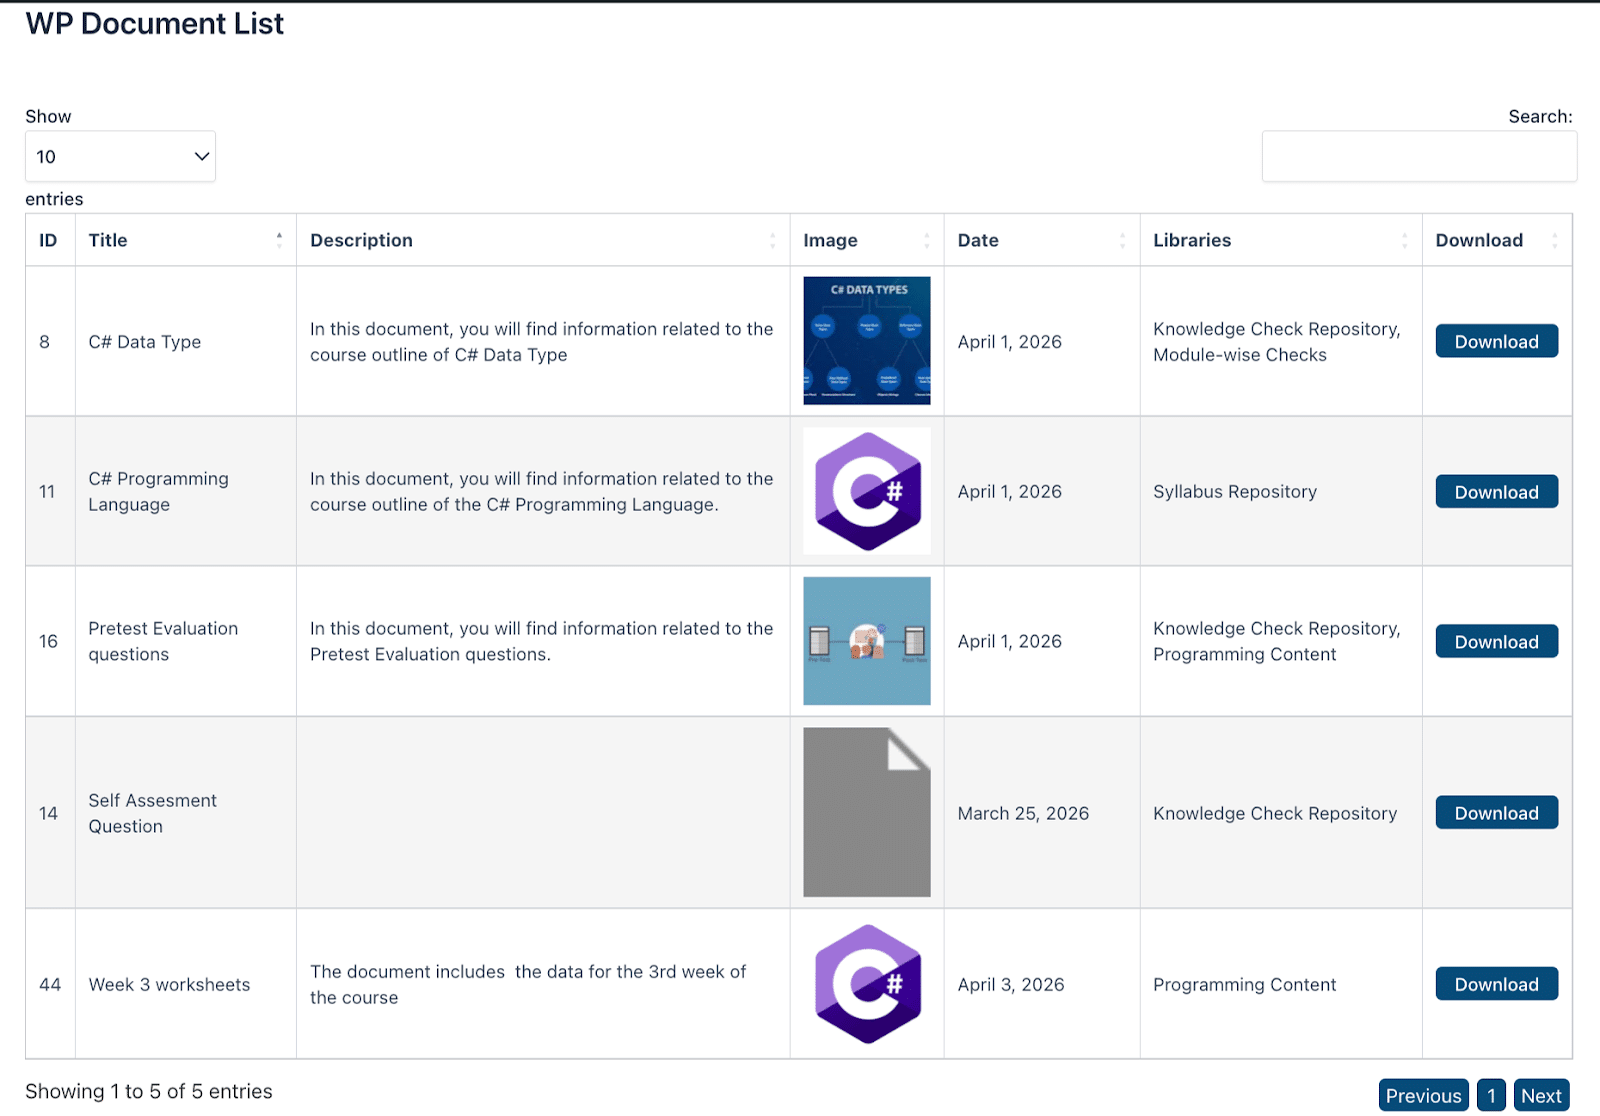Click into the Search input field

[1419, 156]
